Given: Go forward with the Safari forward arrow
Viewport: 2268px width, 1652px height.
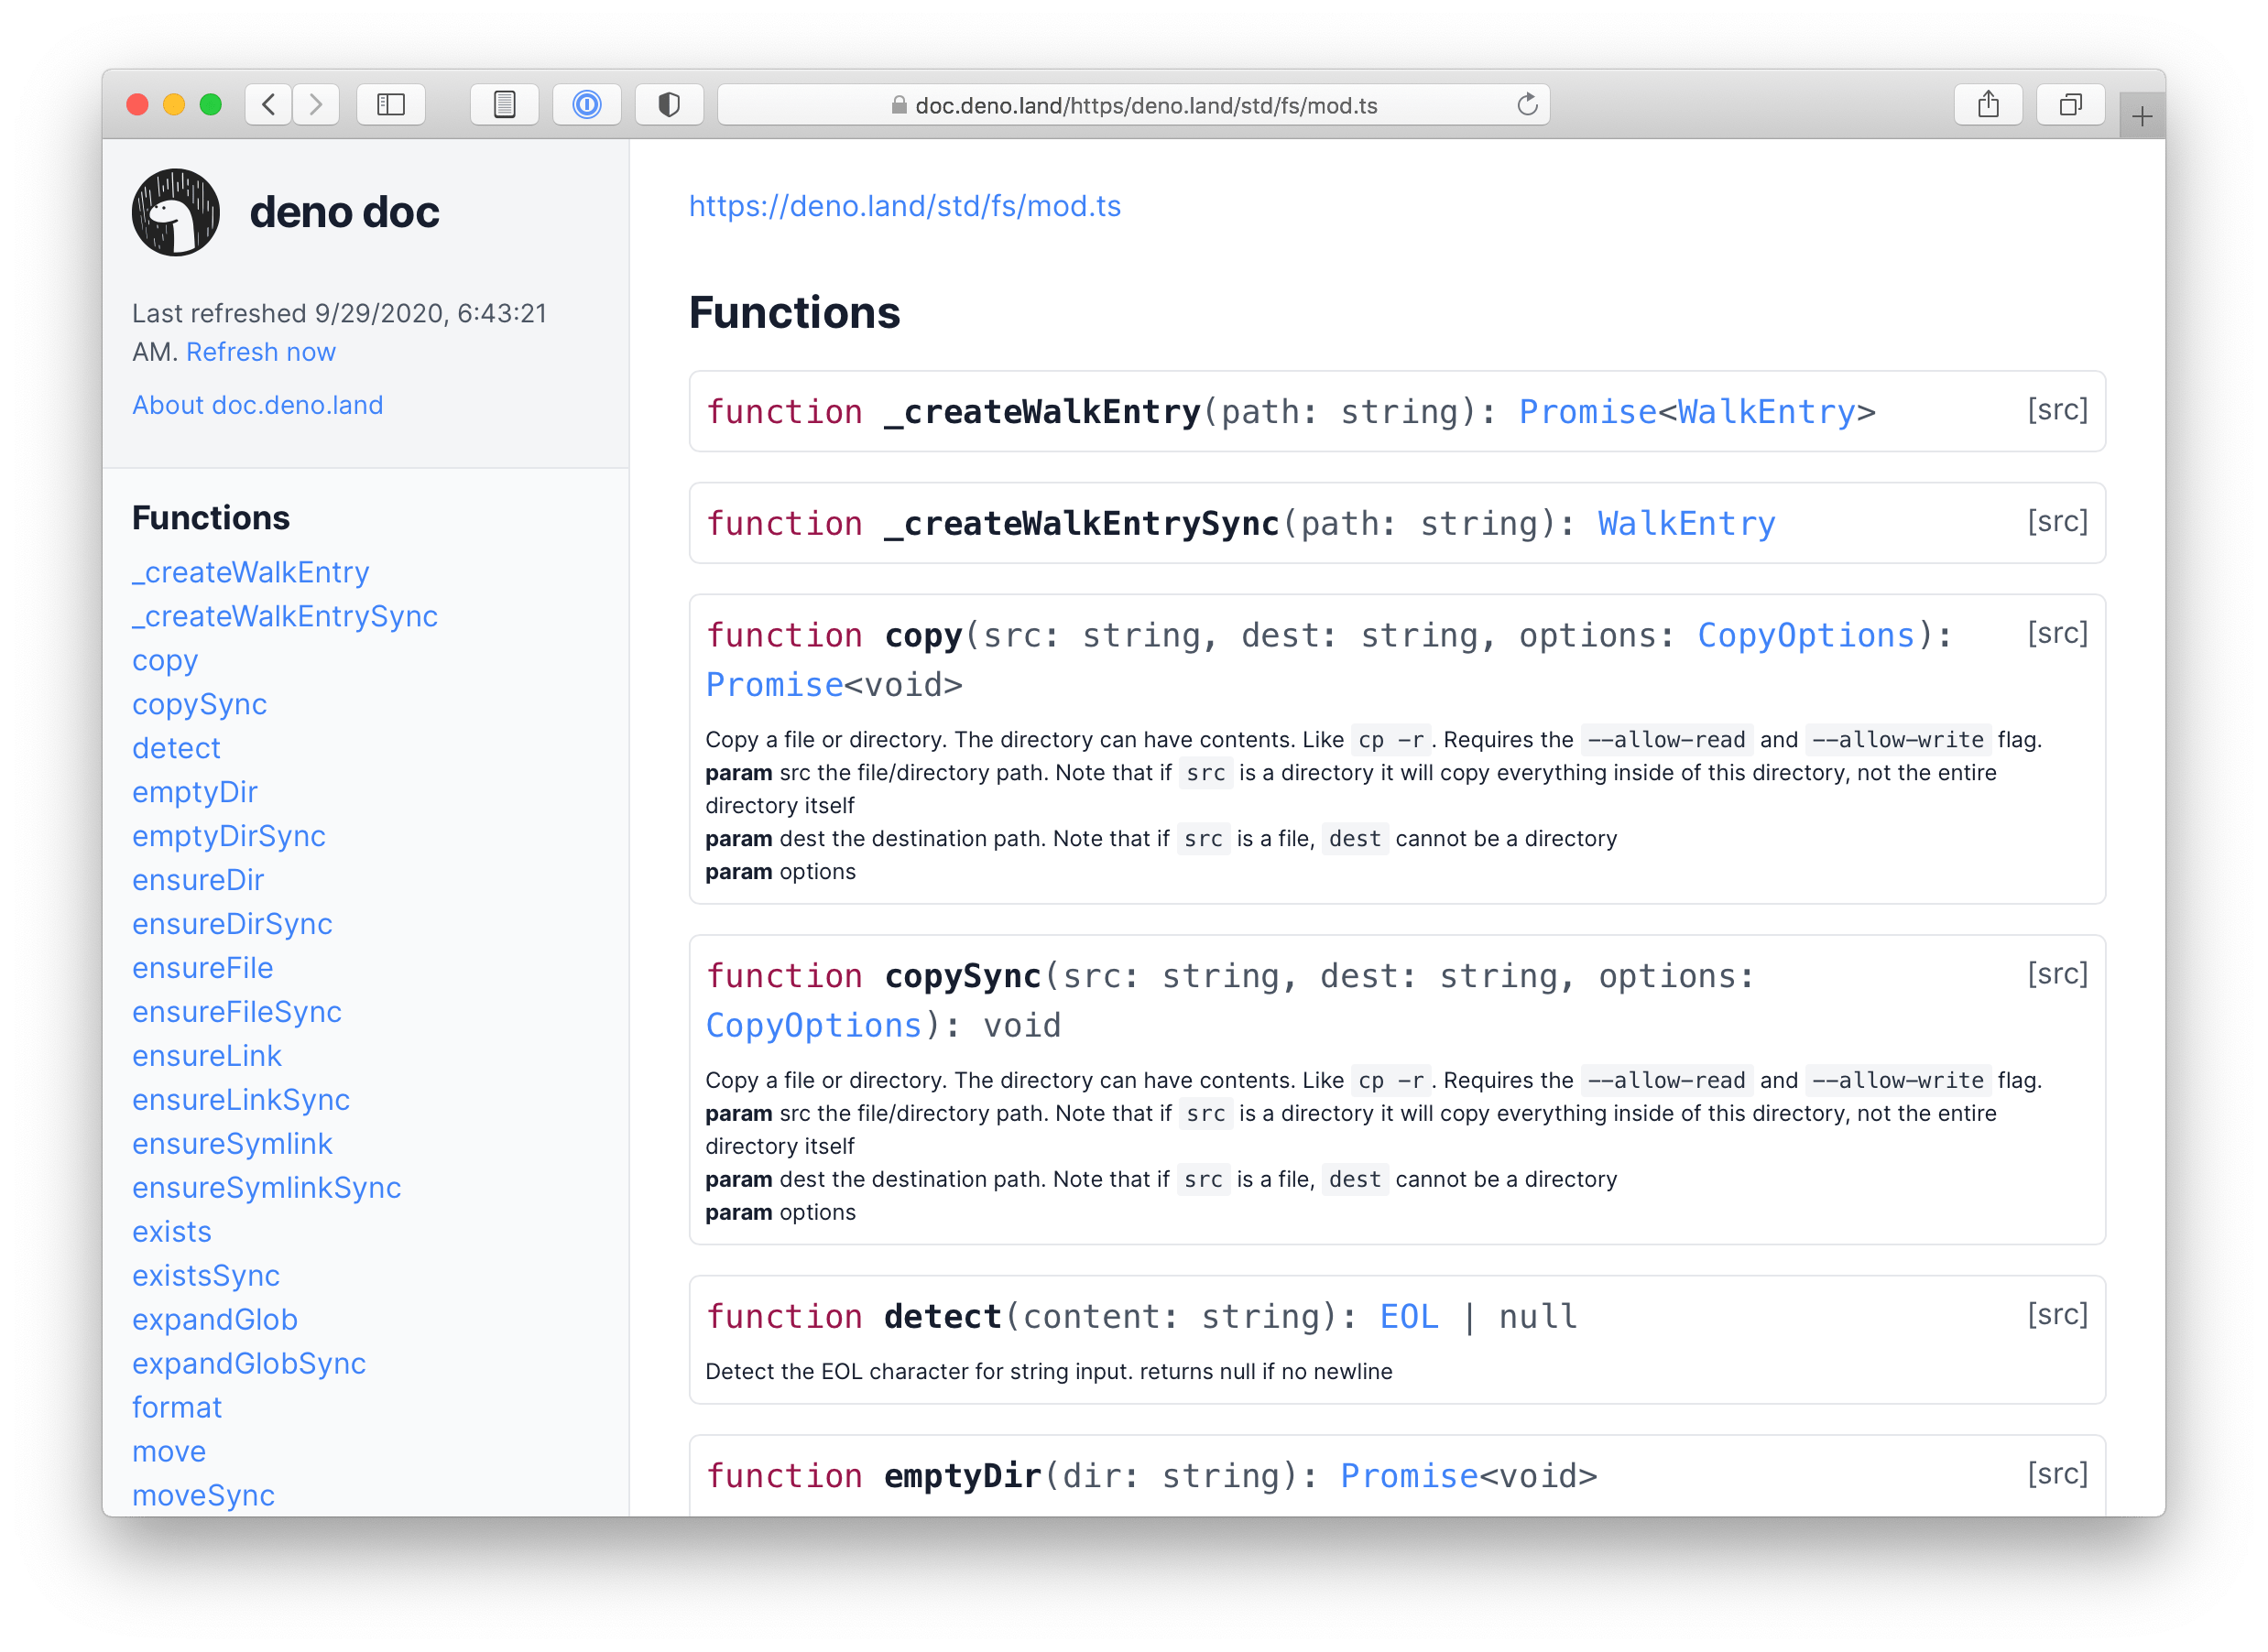Looking at the screenshot, I should 316,104.
